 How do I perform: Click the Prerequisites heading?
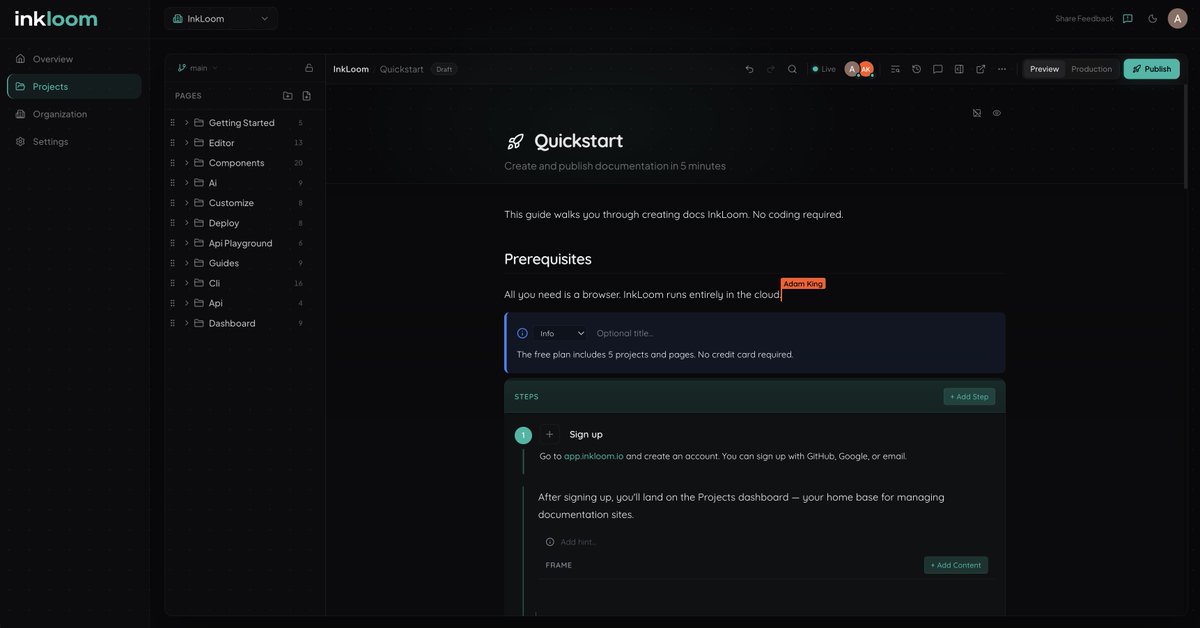(548, 259)
